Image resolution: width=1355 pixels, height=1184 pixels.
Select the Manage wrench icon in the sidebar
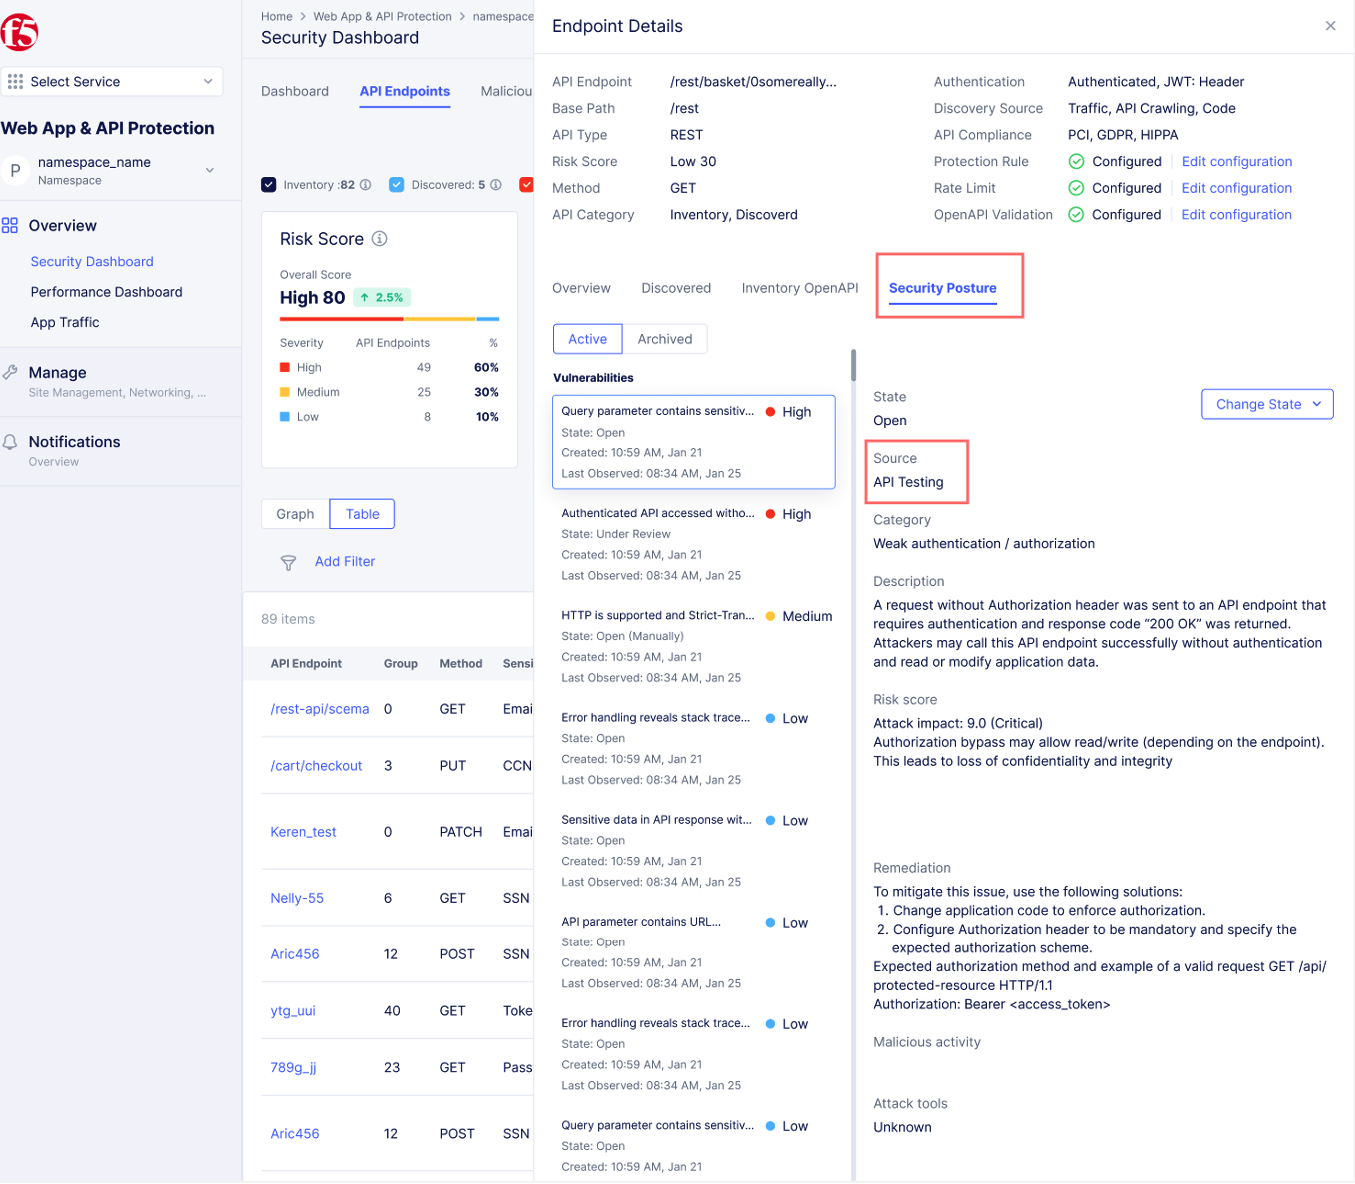click(10, 372)
